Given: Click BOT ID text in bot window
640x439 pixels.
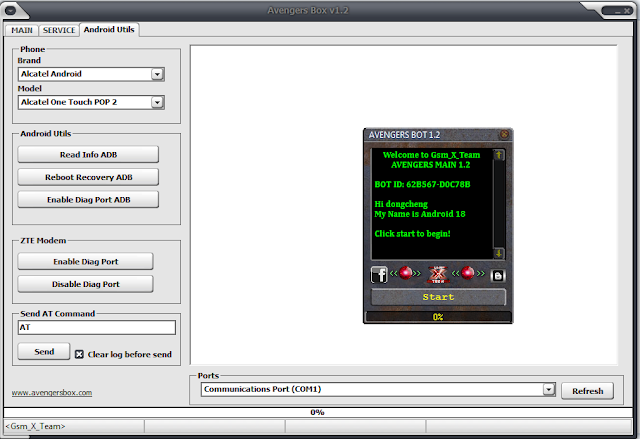Looking at the screenshot, I should point(422,184).
